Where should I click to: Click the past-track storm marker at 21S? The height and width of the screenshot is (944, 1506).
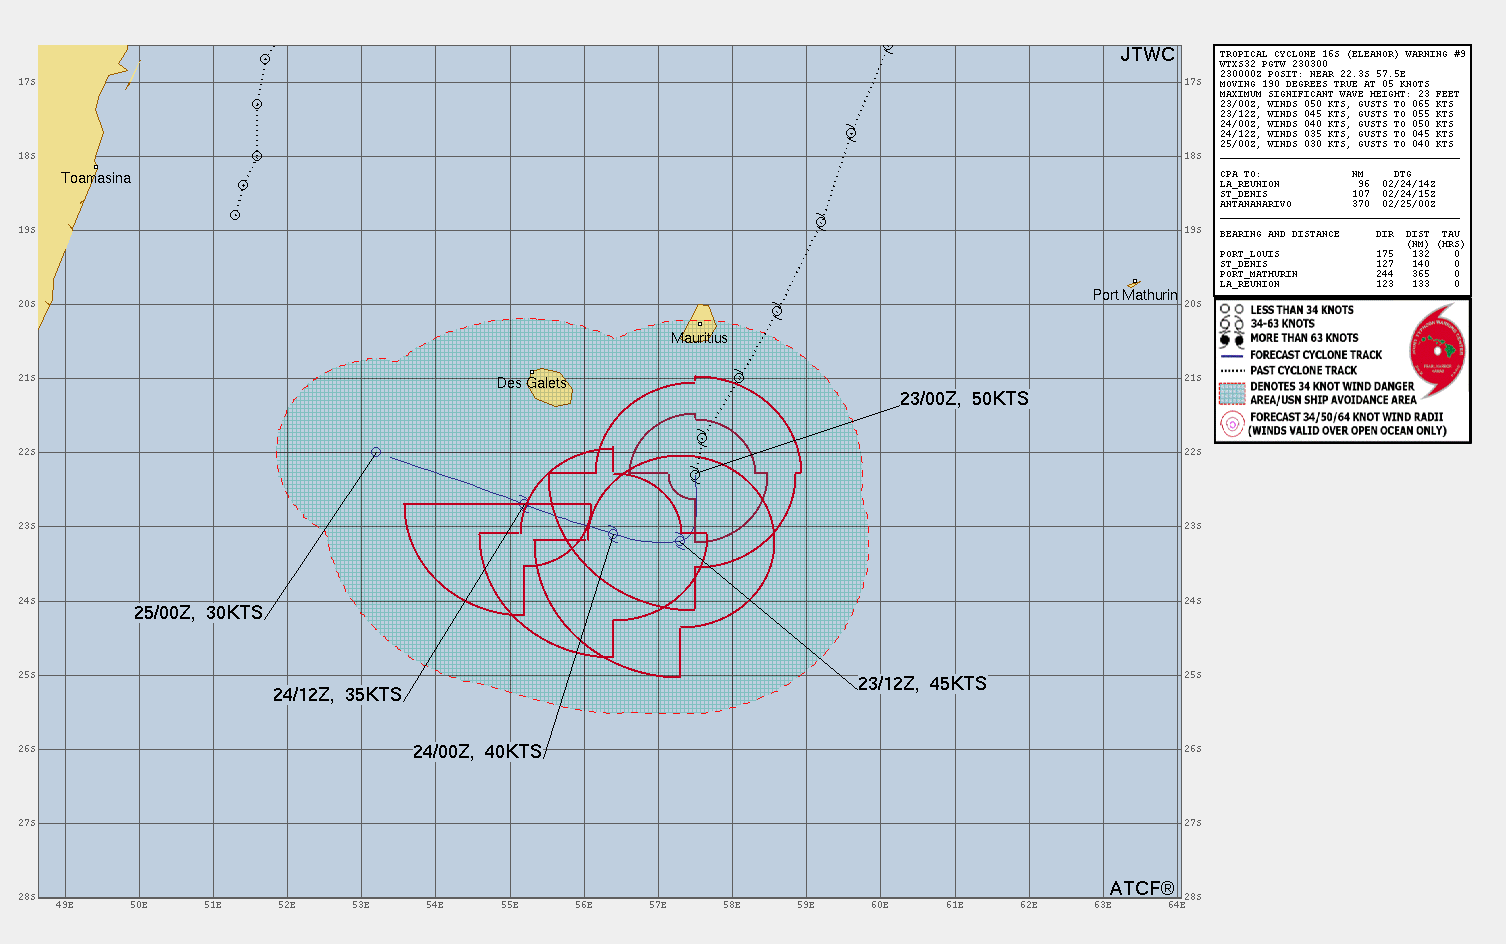click(x=738, y=377)
